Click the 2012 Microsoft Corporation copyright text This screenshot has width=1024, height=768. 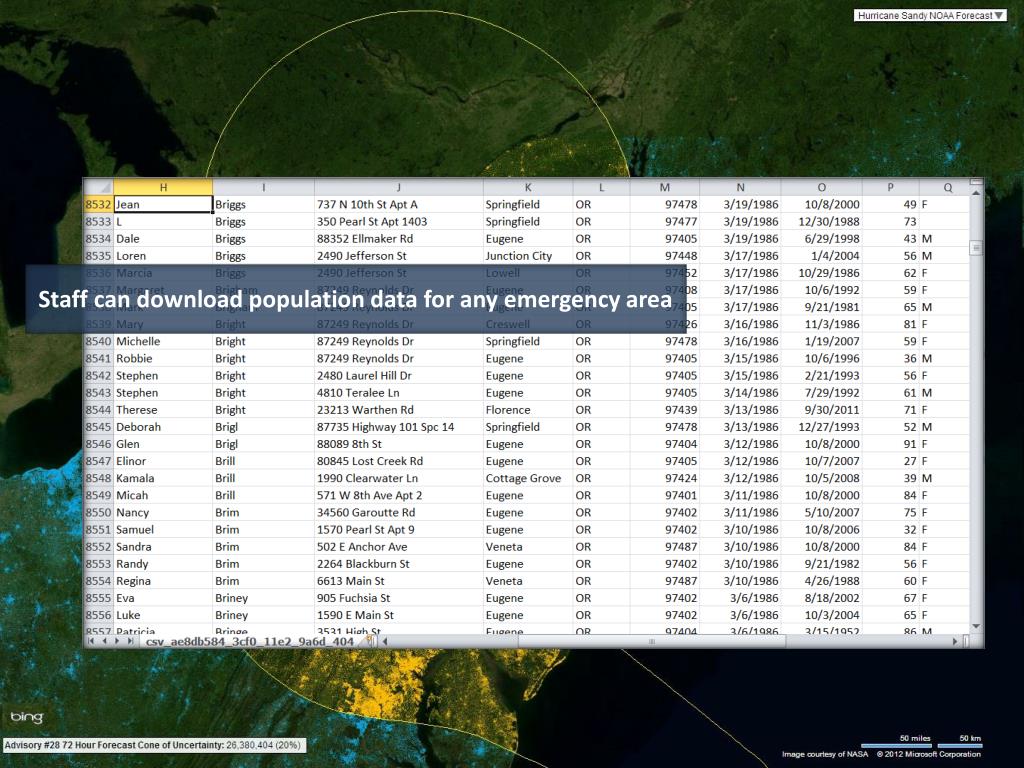click(929, 754)
